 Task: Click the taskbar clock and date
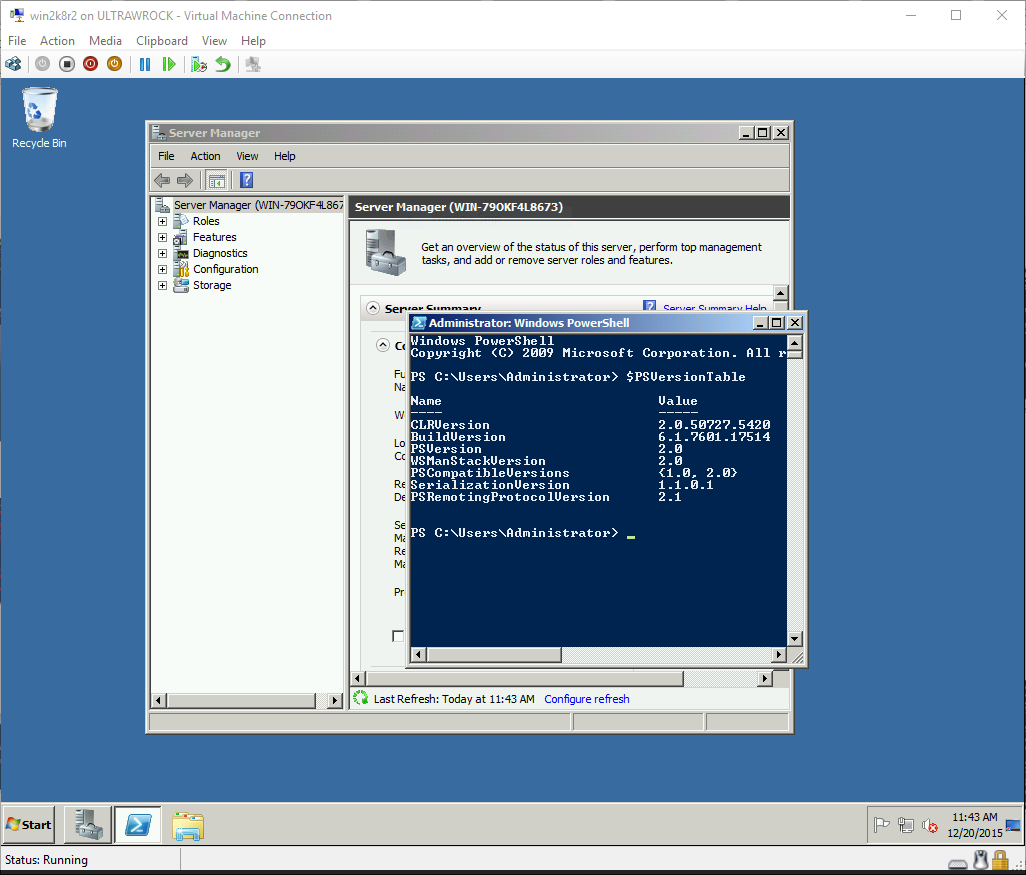pos(975,825)
